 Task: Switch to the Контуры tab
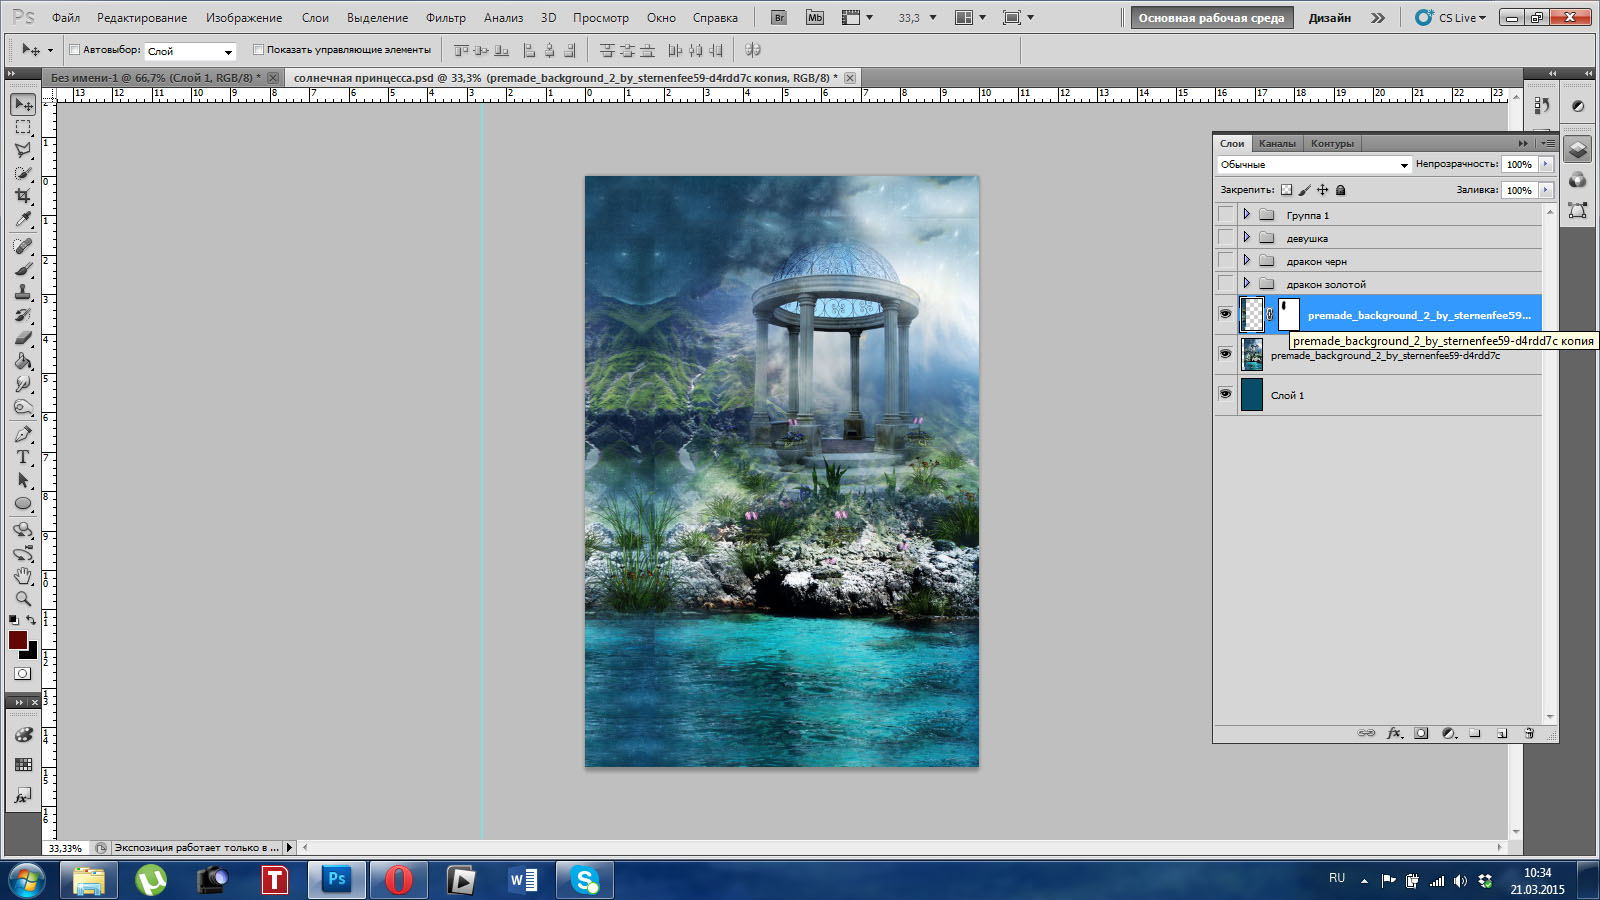pos(1332,143)
